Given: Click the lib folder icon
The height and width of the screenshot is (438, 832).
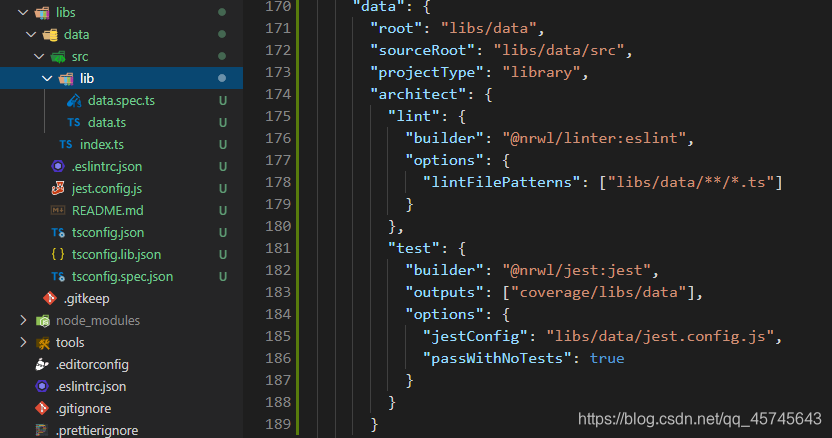Looking at the screenshot, I should click(x=66, y=79).
